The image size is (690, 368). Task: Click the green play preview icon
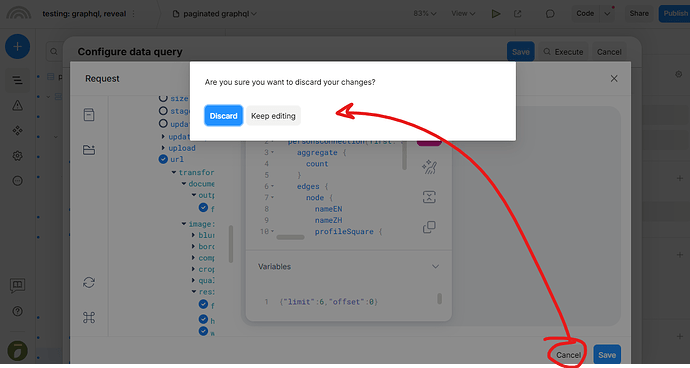[496, 14]
